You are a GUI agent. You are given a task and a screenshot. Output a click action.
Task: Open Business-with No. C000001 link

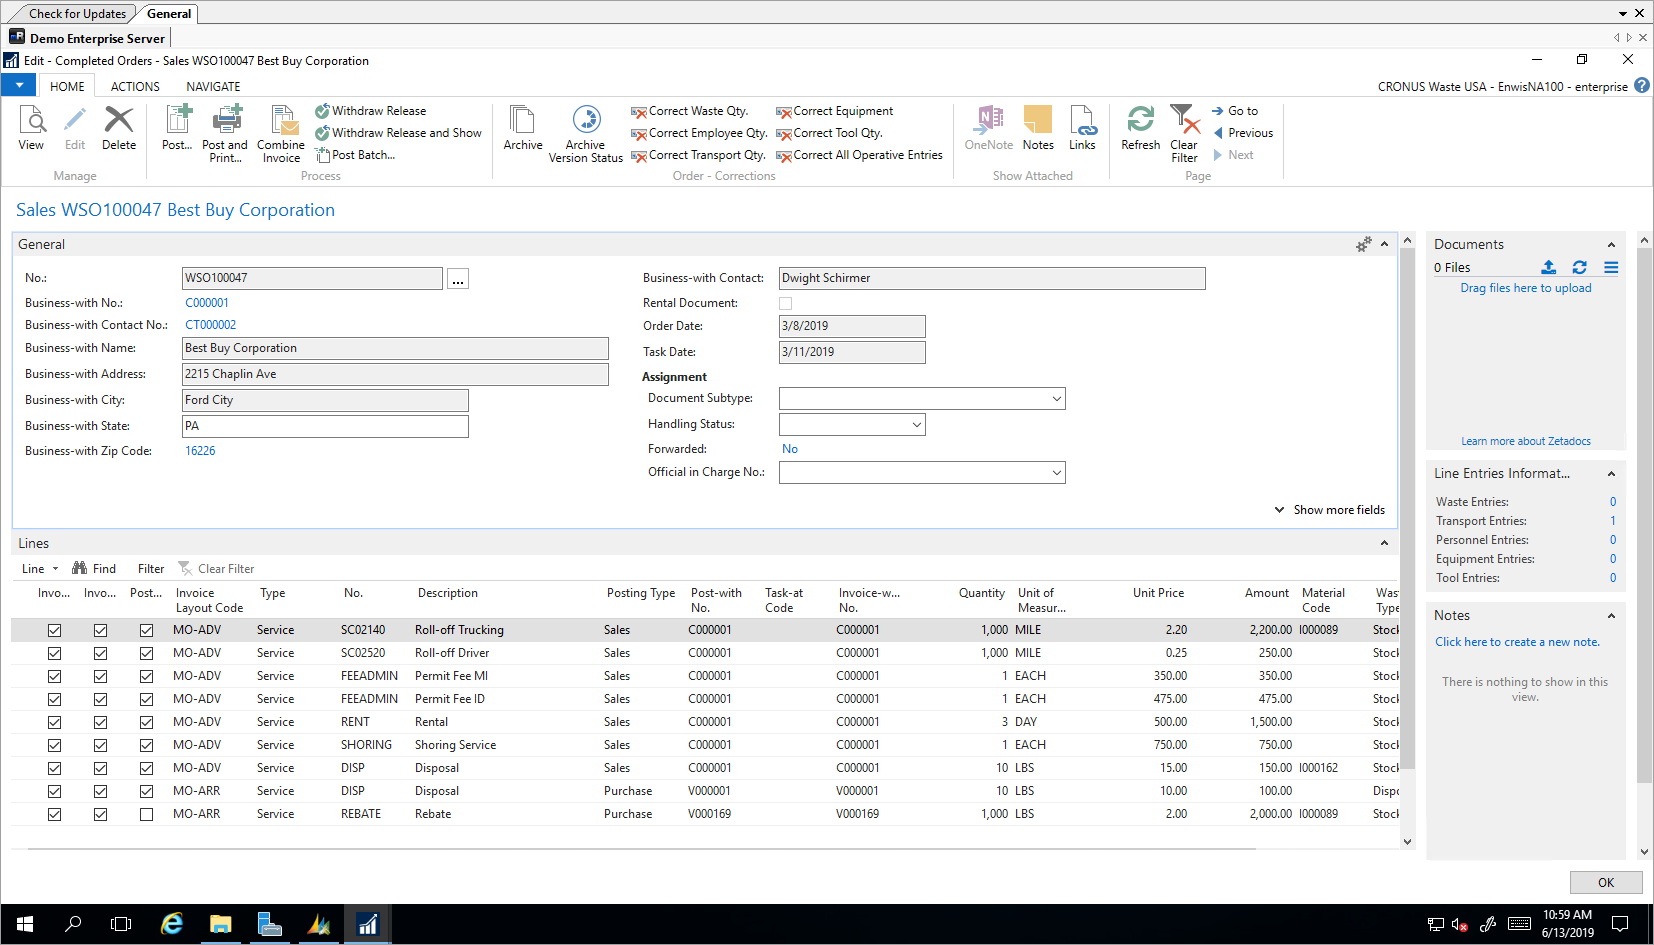[207, 303]
